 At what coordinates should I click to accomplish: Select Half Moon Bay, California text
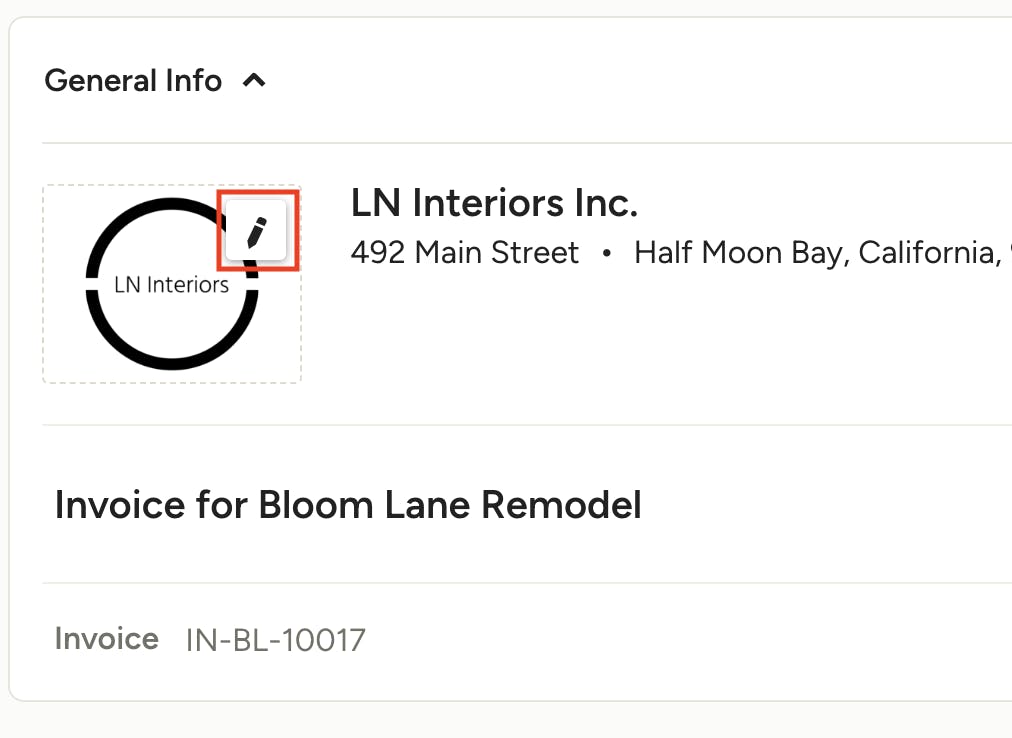(x=817, y=252)
